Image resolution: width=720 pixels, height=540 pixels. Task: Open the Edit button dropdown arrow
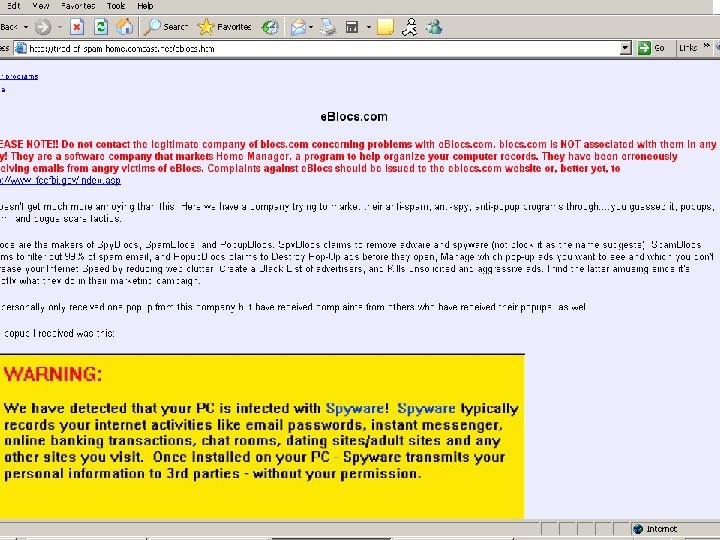point(368,28)
